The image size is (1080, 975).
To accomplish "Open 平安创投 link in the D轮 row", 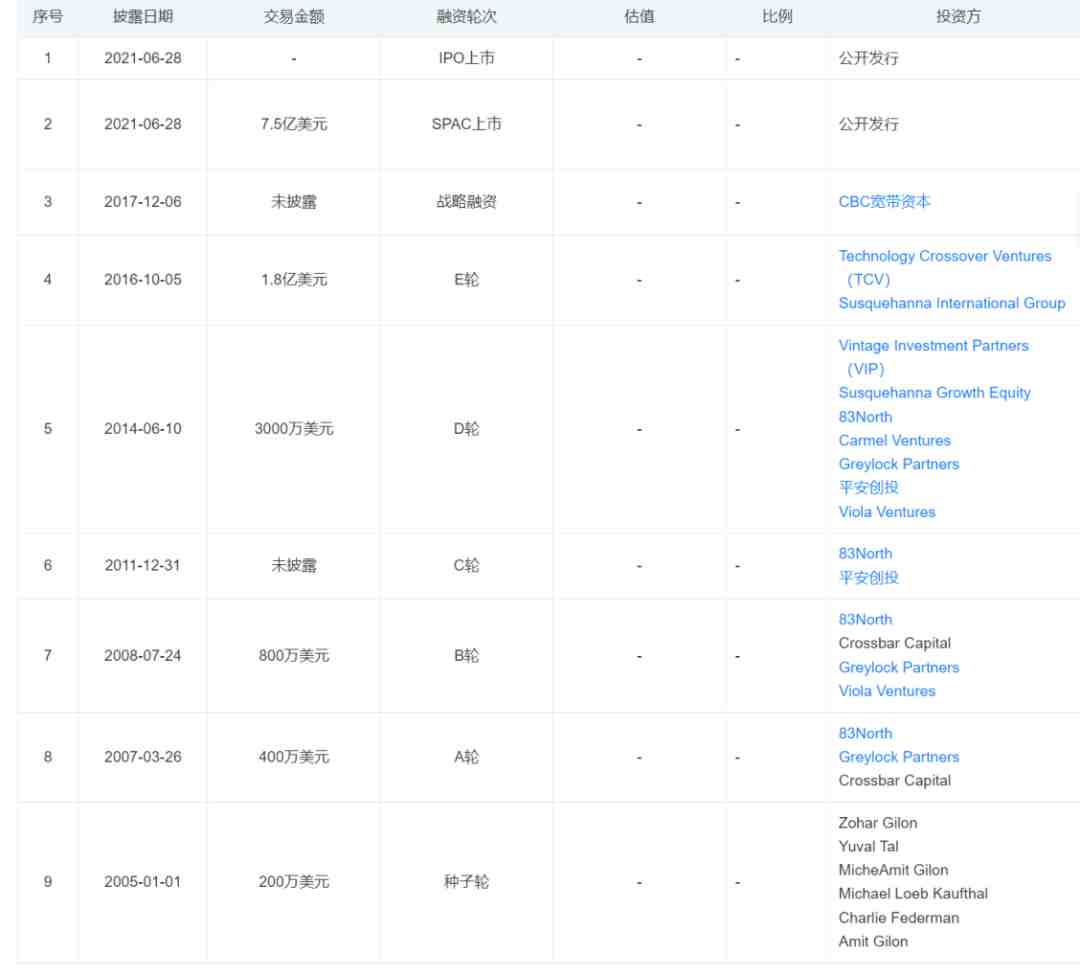I will [868, 488].
